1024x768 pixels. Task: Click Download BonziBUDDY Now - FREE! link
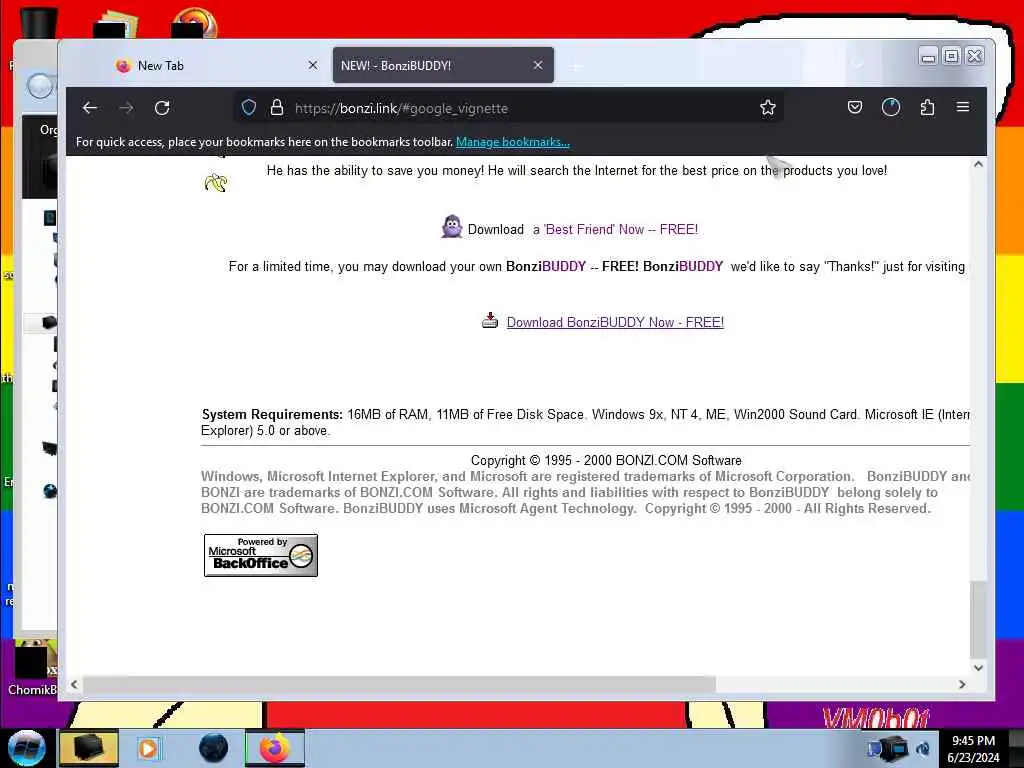[x=615, y=322]
